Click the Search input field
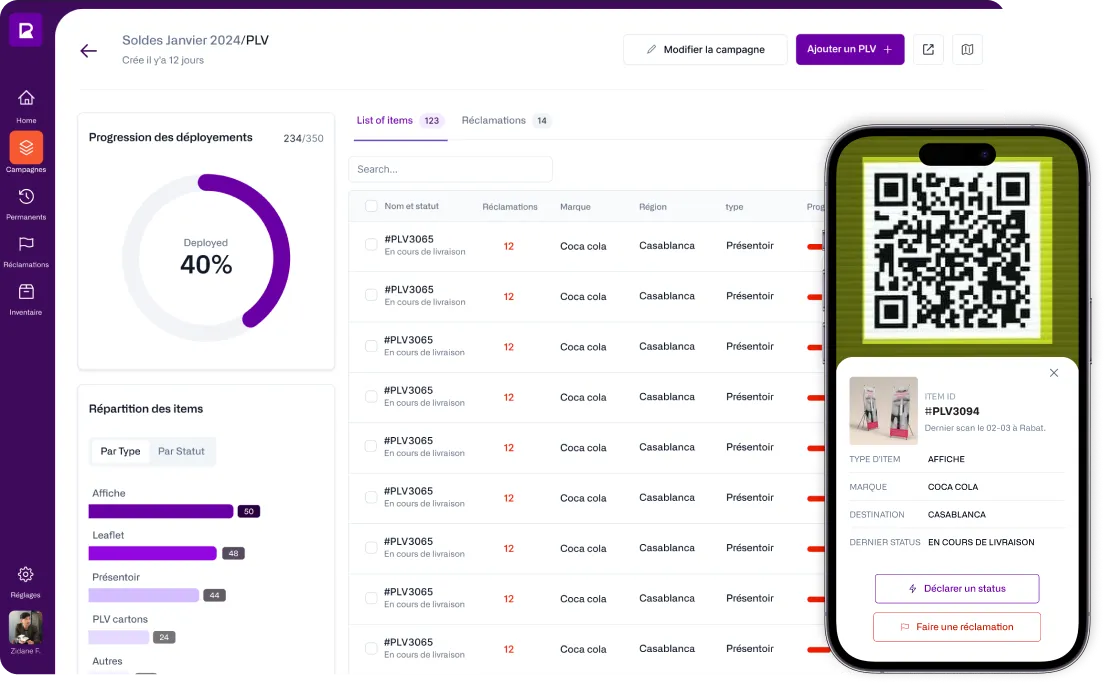 click(450, 168)
